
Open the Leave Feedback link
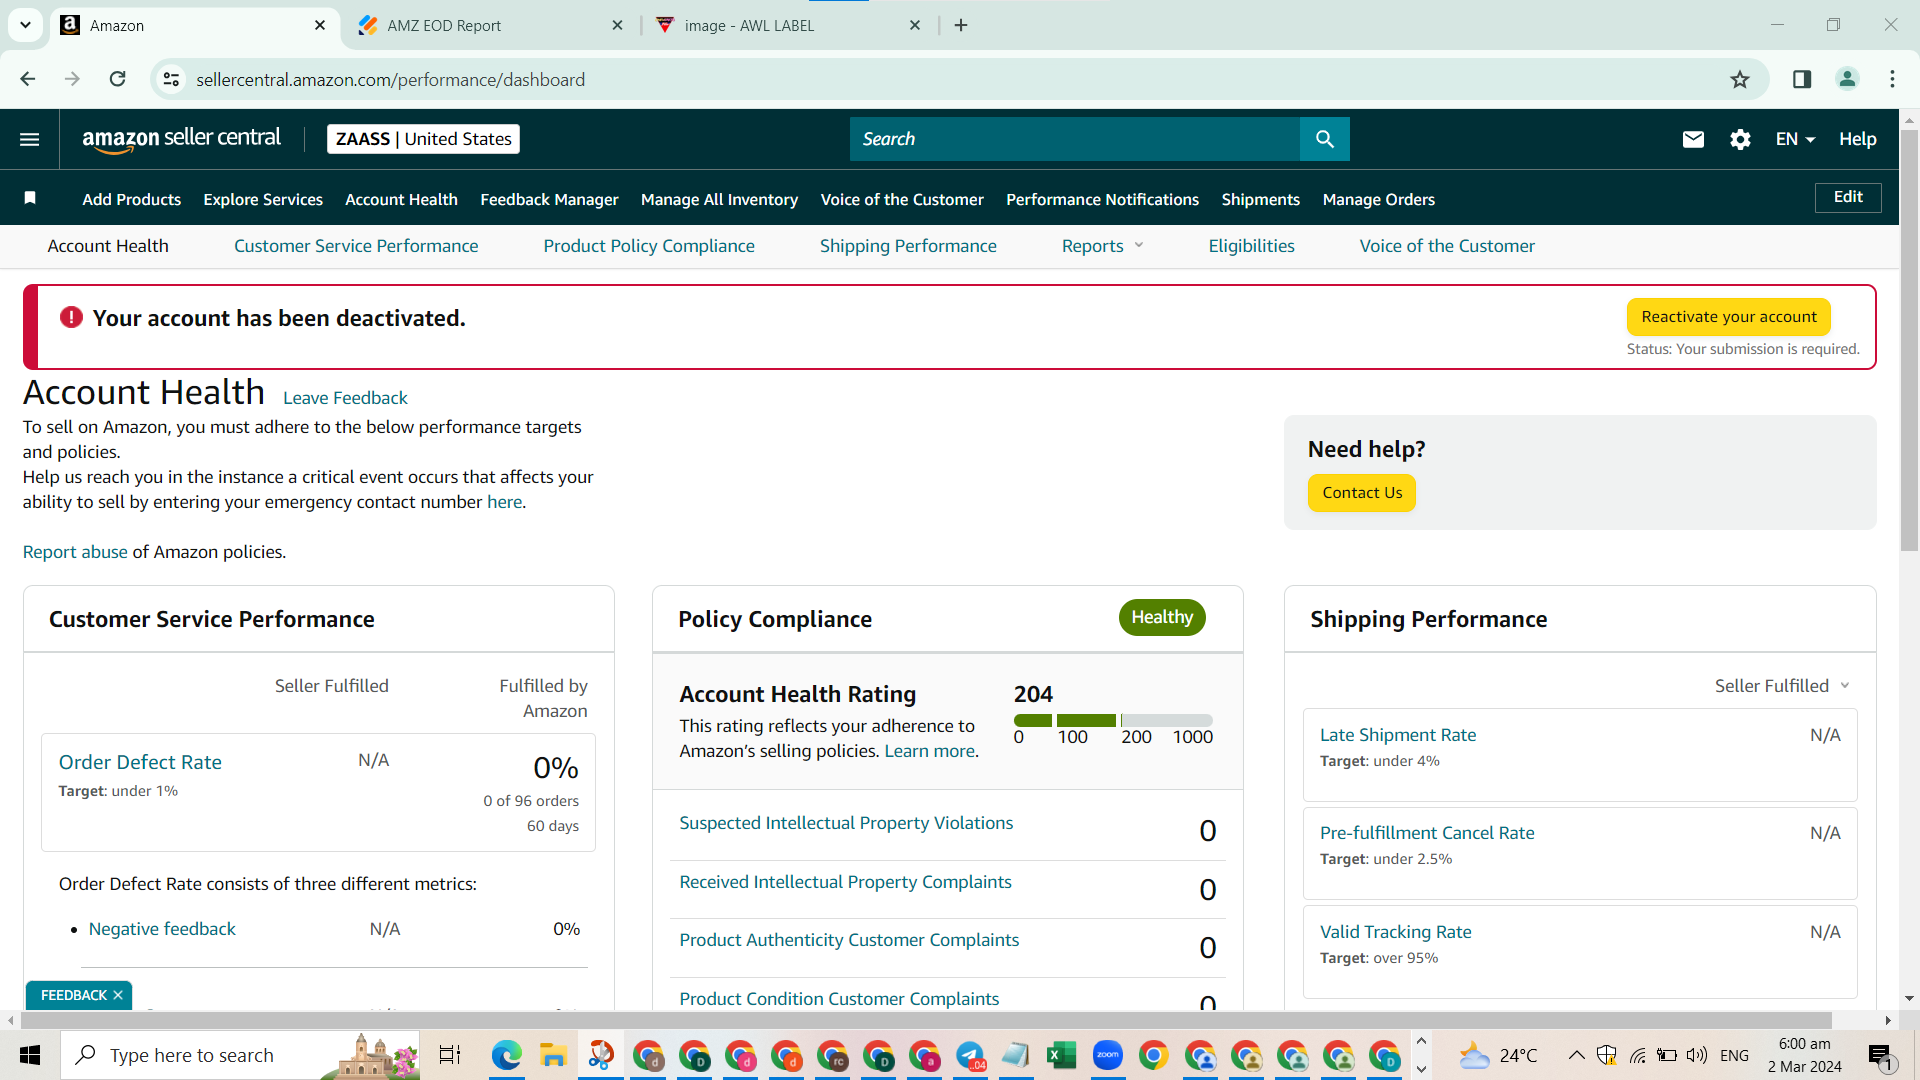point(345,398)
